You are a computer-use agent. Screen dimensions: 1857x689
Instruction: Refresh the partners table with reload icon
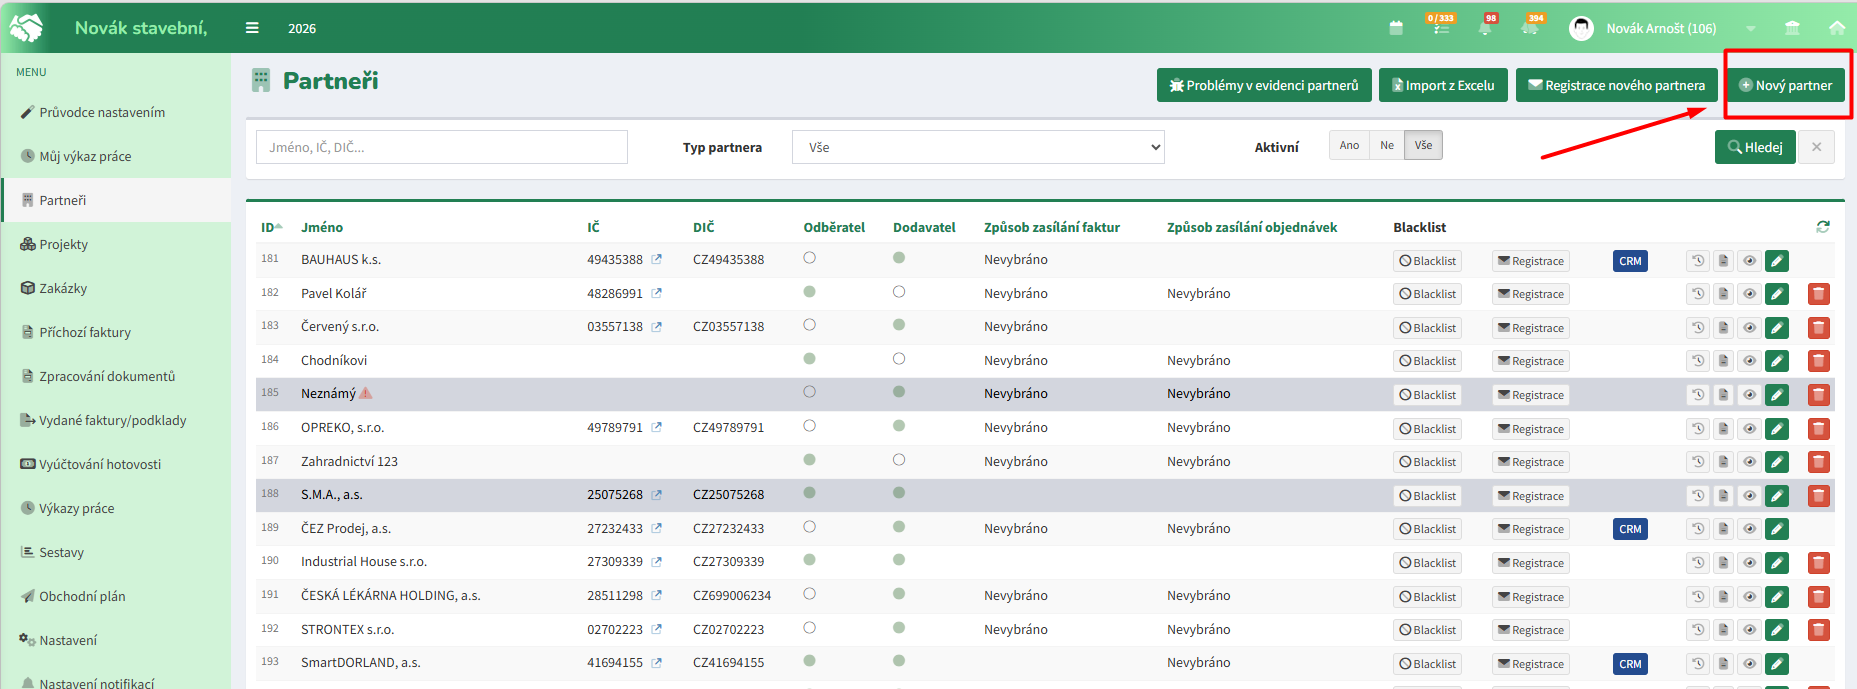click(1823, 227)
